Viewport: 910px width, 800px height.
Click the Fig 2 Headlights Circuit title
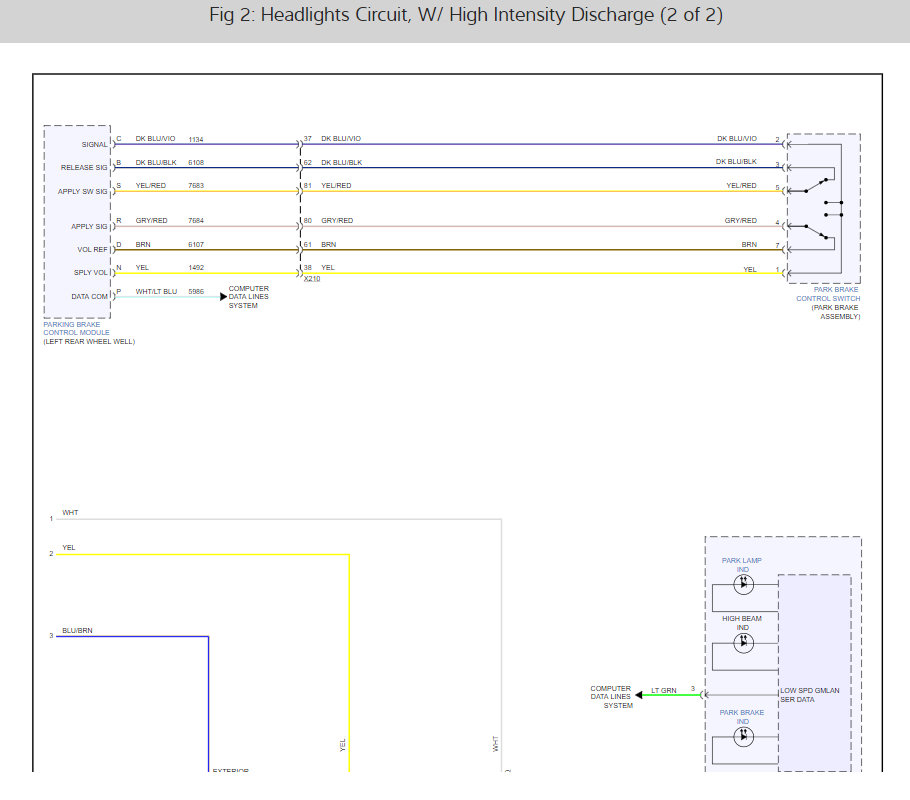[x=454, y=16]
